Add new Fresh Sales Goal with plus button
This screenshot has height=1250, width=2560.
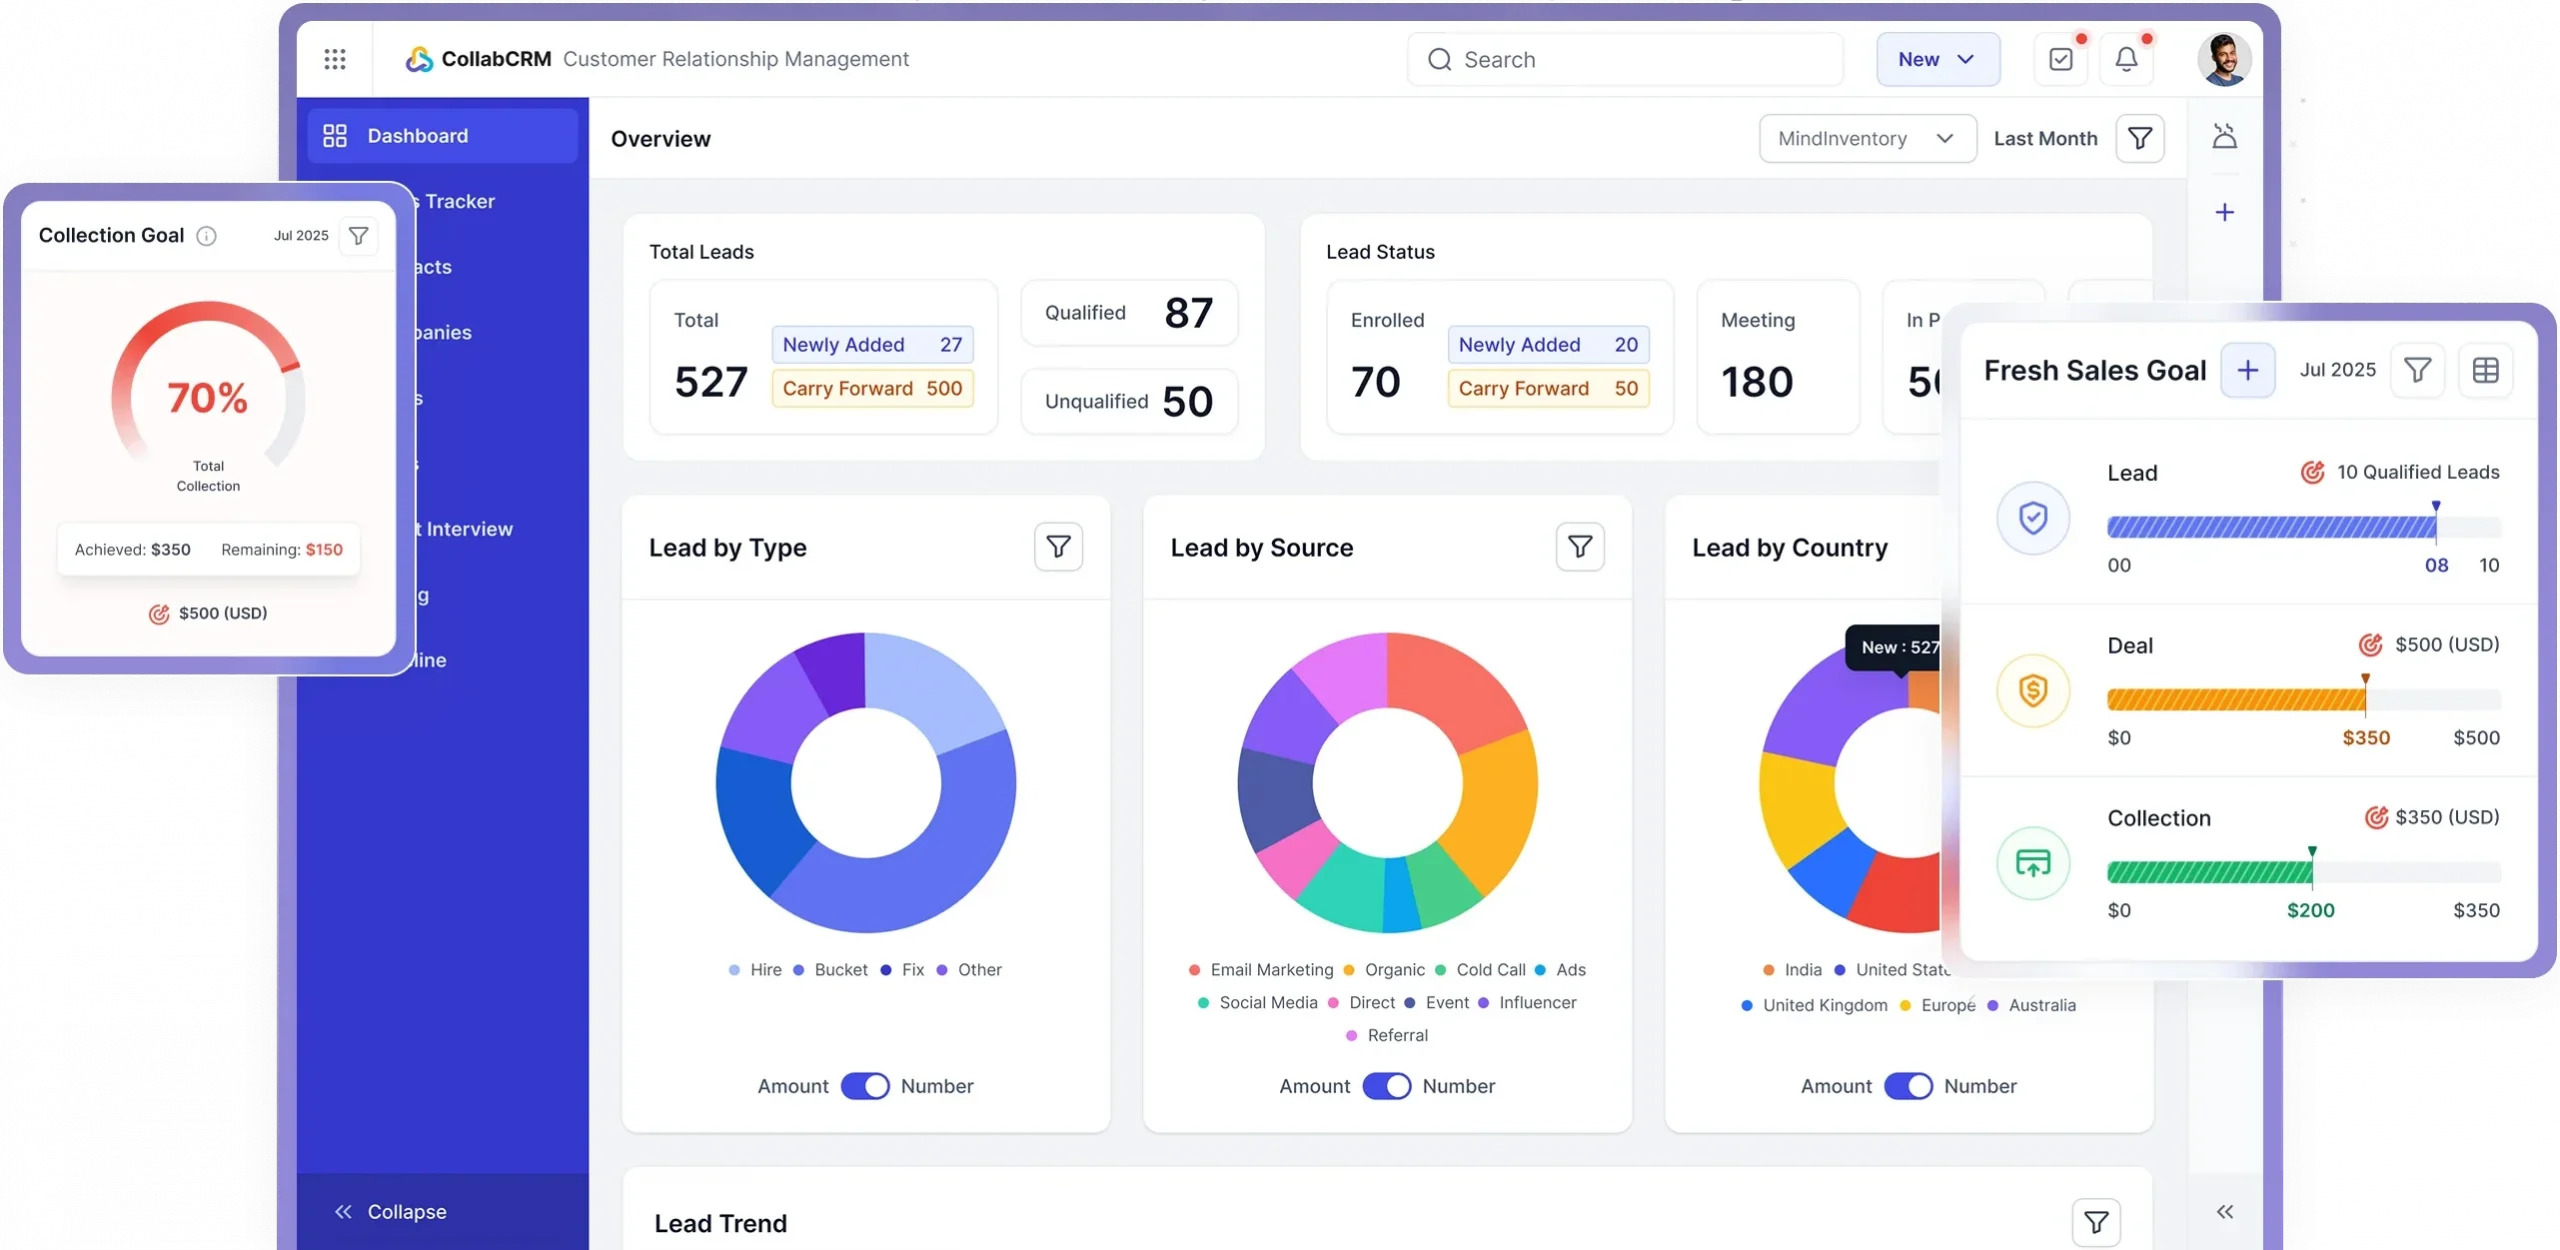point(2247,370)
